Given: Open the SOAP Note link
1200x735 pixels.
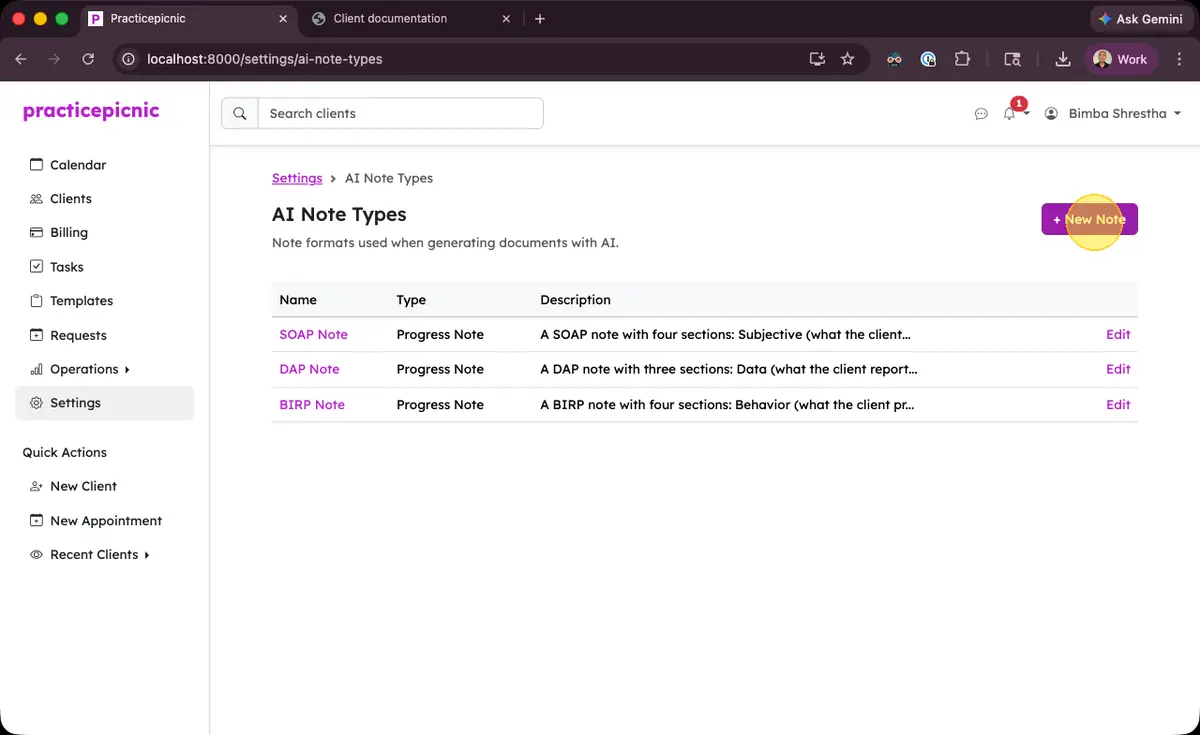Looking at the screenshot, I should pos(314,334).
